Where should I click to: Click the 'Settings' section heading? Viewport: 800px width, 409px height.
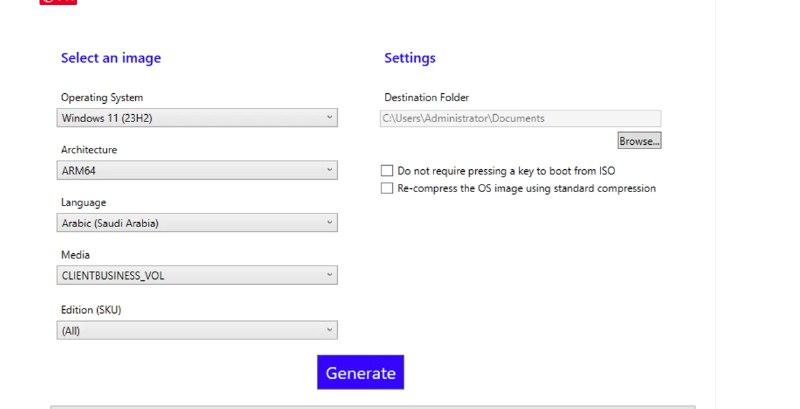409,58
